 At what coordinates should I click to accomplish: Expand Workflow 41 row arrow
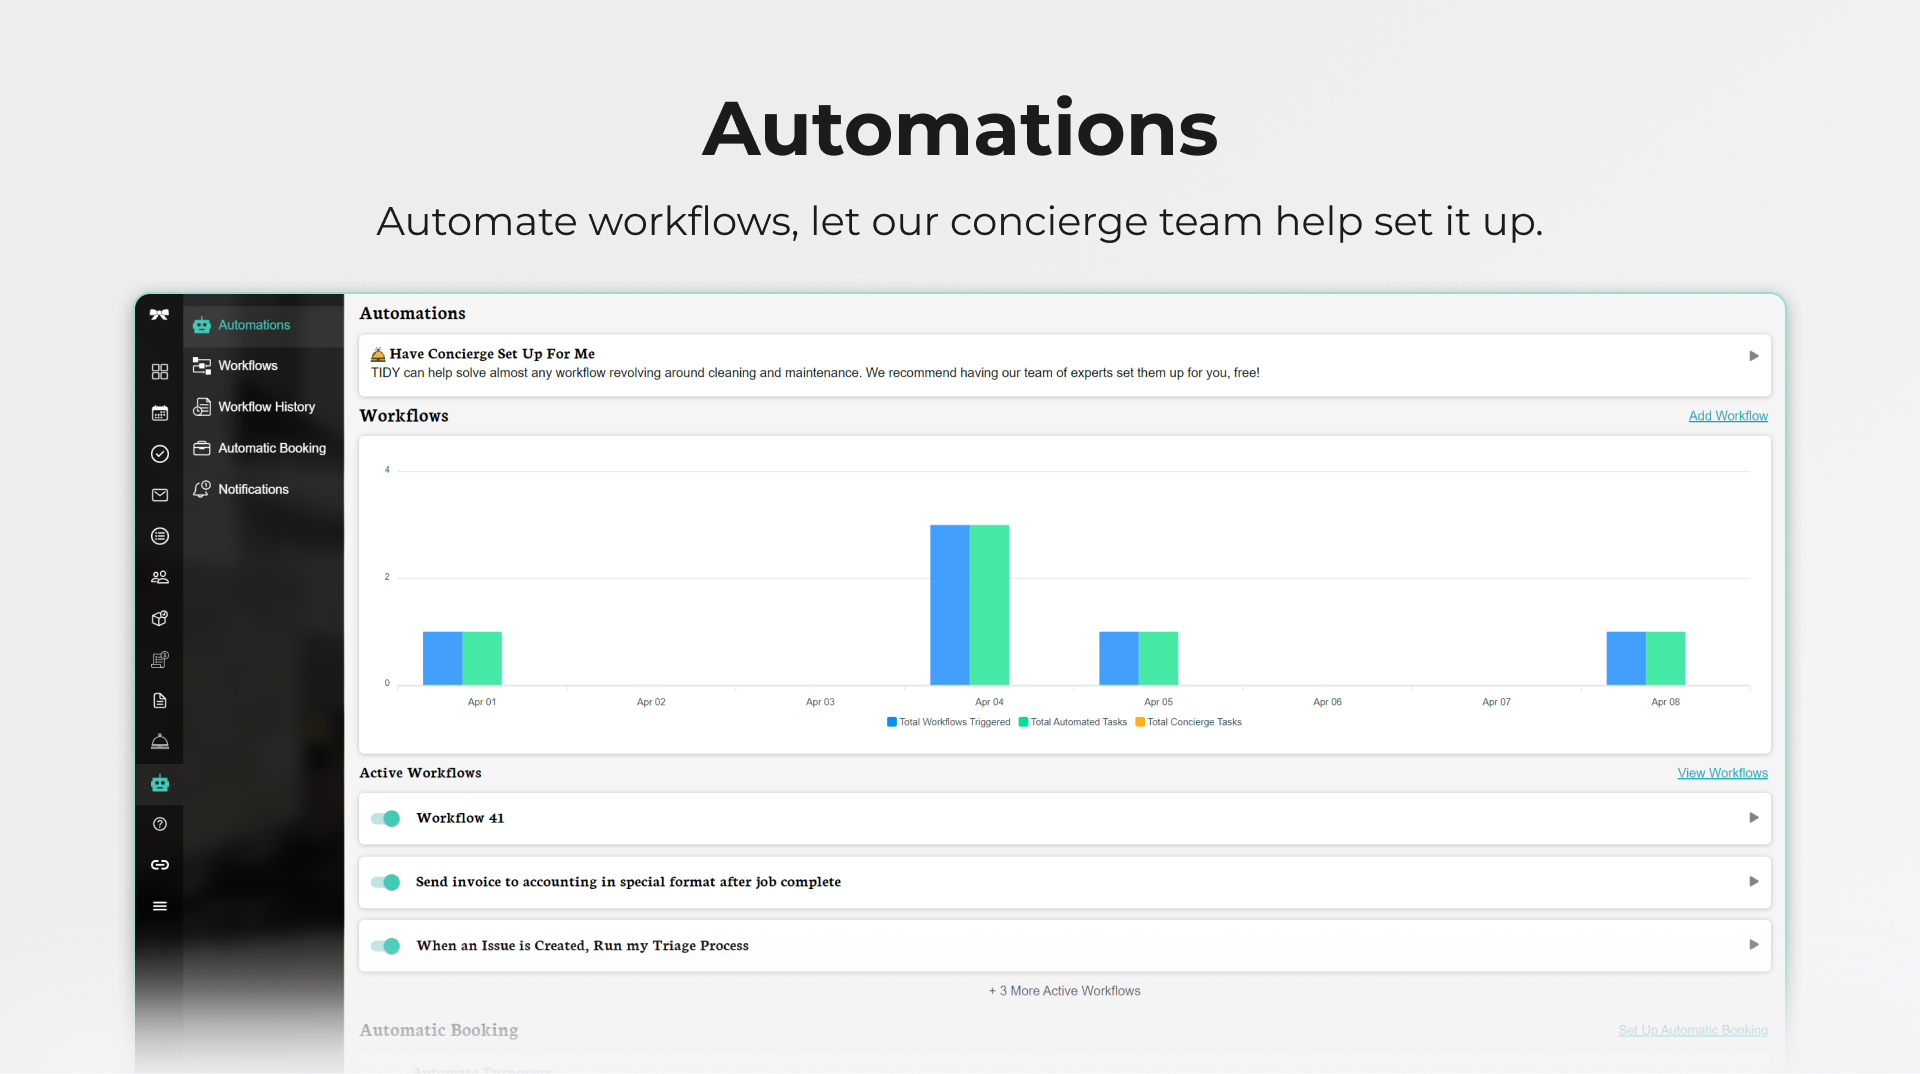tap(1753, 818)
